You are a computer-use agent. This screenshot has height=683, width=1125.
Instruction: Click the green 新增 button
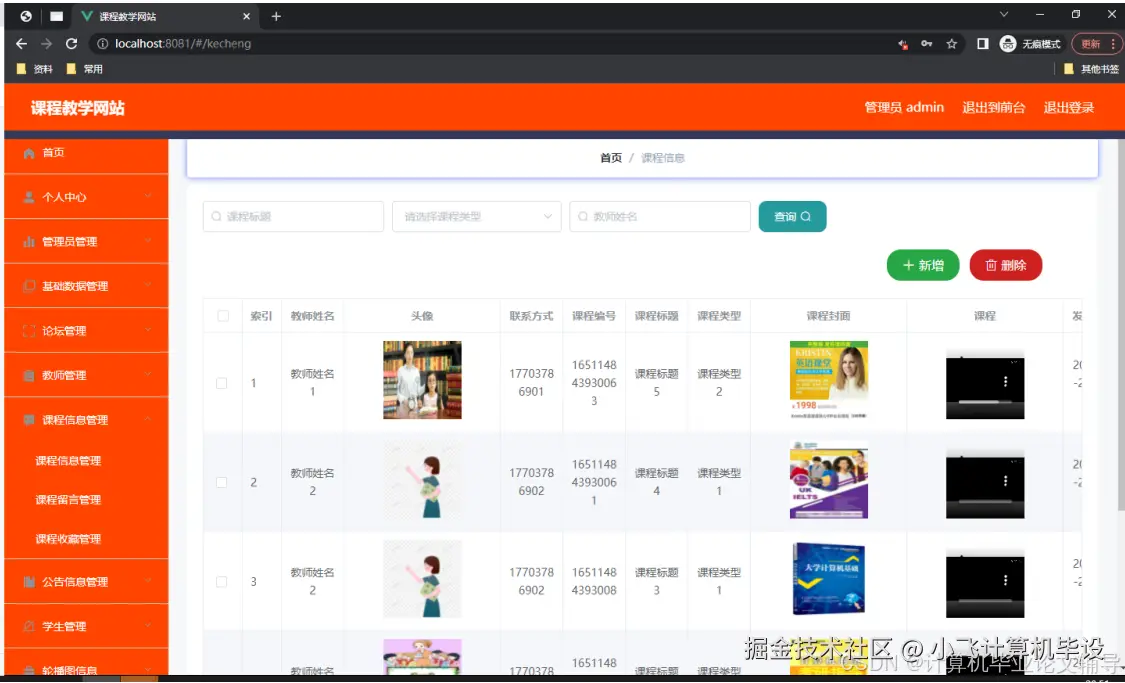[x=922, y=266]
